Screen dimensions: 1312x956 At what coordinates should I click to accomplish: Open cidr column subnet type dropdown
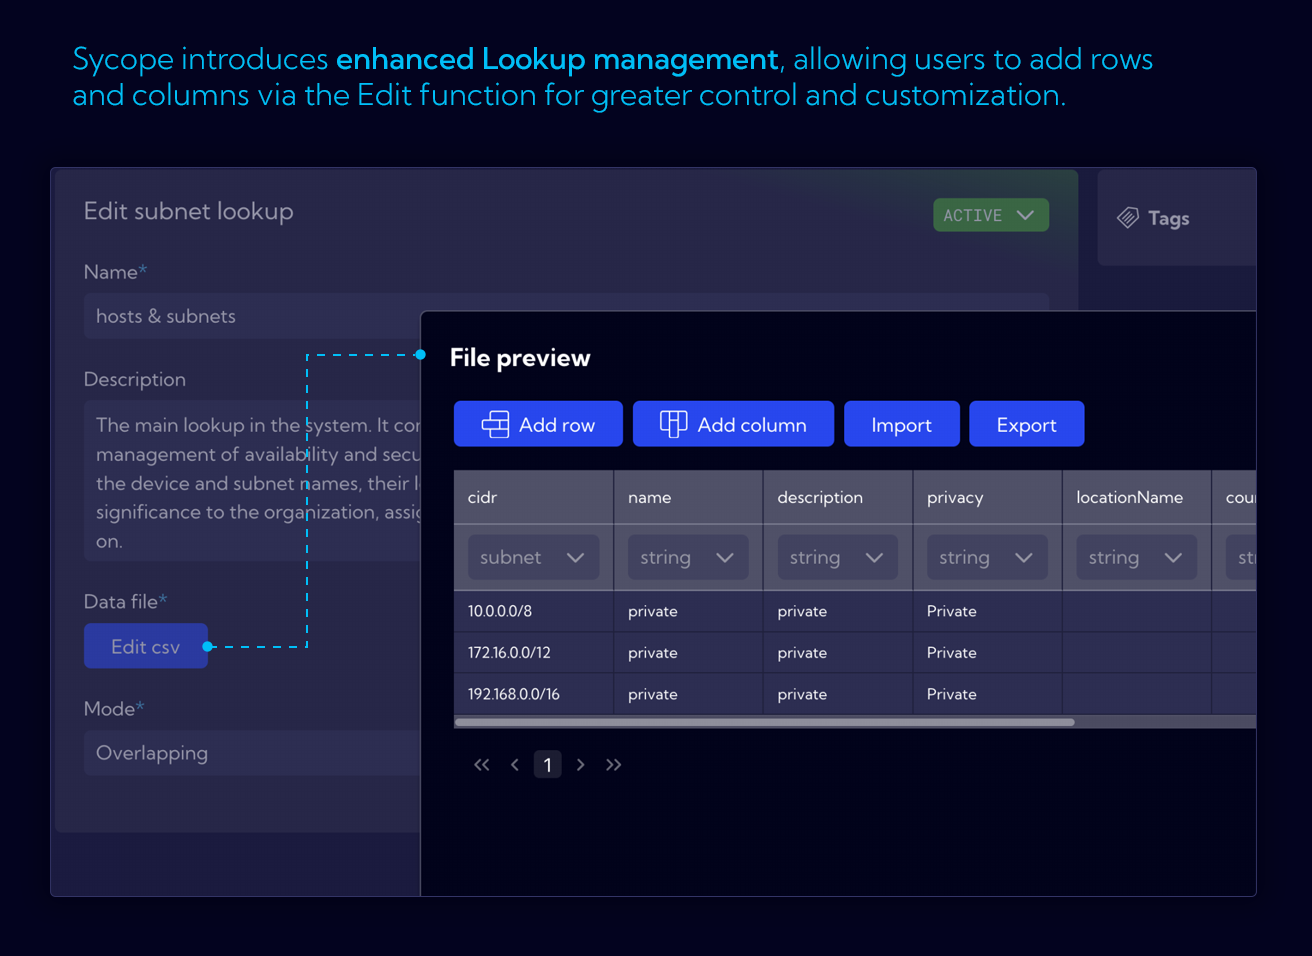tap(533, 557)
